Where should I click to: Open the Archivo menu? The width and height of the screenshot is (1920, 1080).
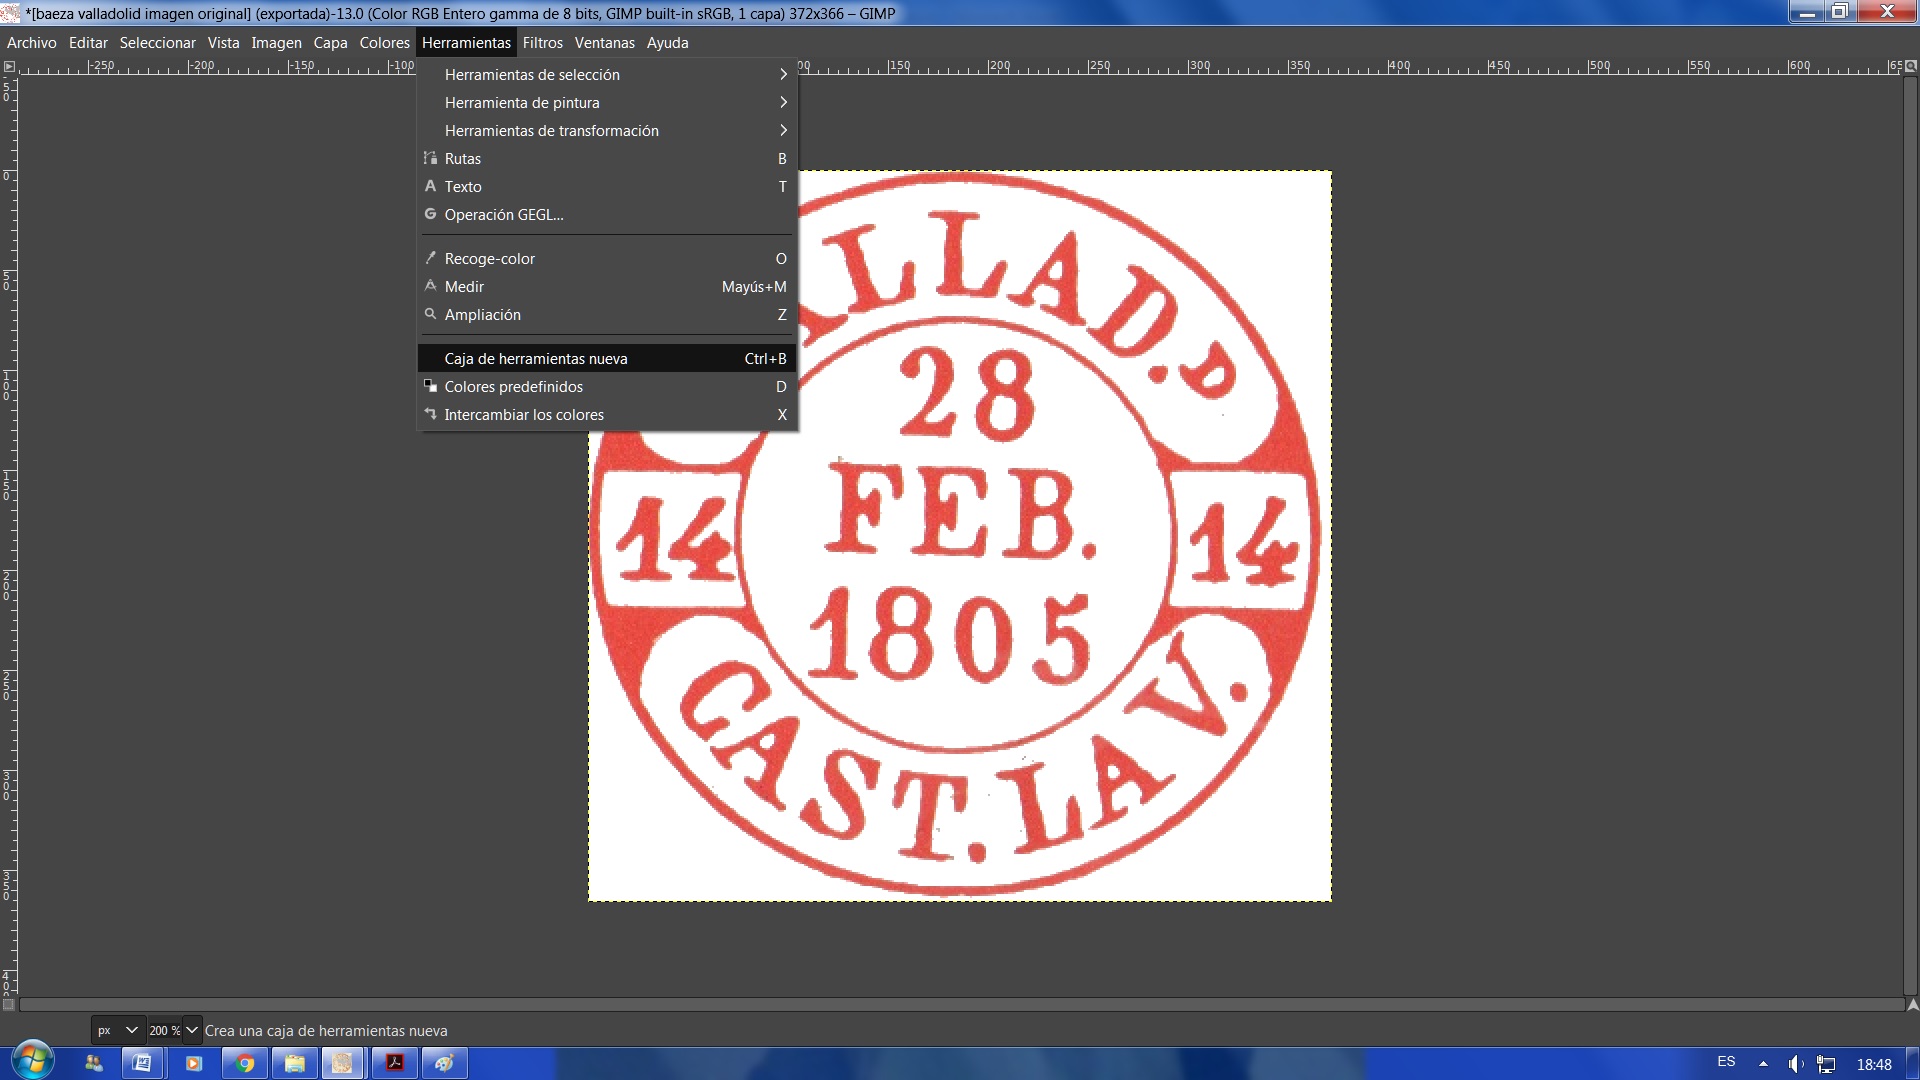(32, 43)
